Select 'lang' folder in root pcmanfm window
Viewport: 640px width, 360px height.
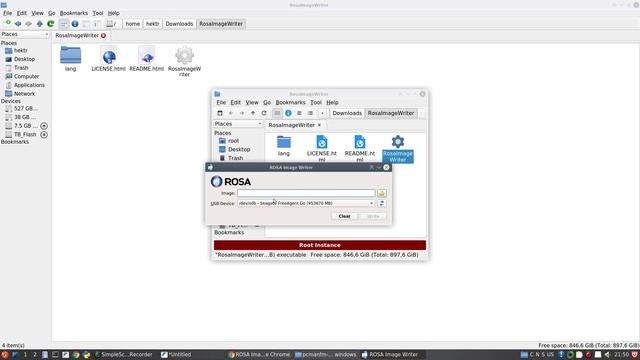(284, 146)
